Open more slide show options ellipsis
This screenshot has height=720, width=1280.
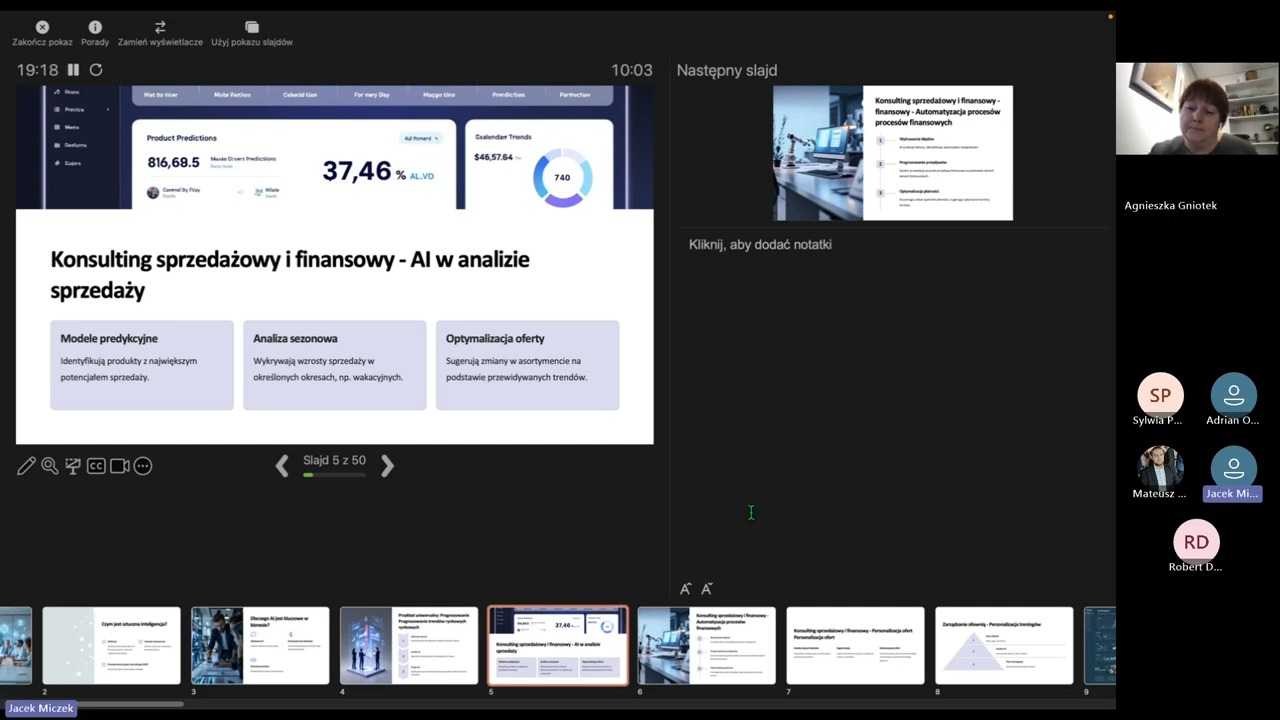tap(143, 466)
